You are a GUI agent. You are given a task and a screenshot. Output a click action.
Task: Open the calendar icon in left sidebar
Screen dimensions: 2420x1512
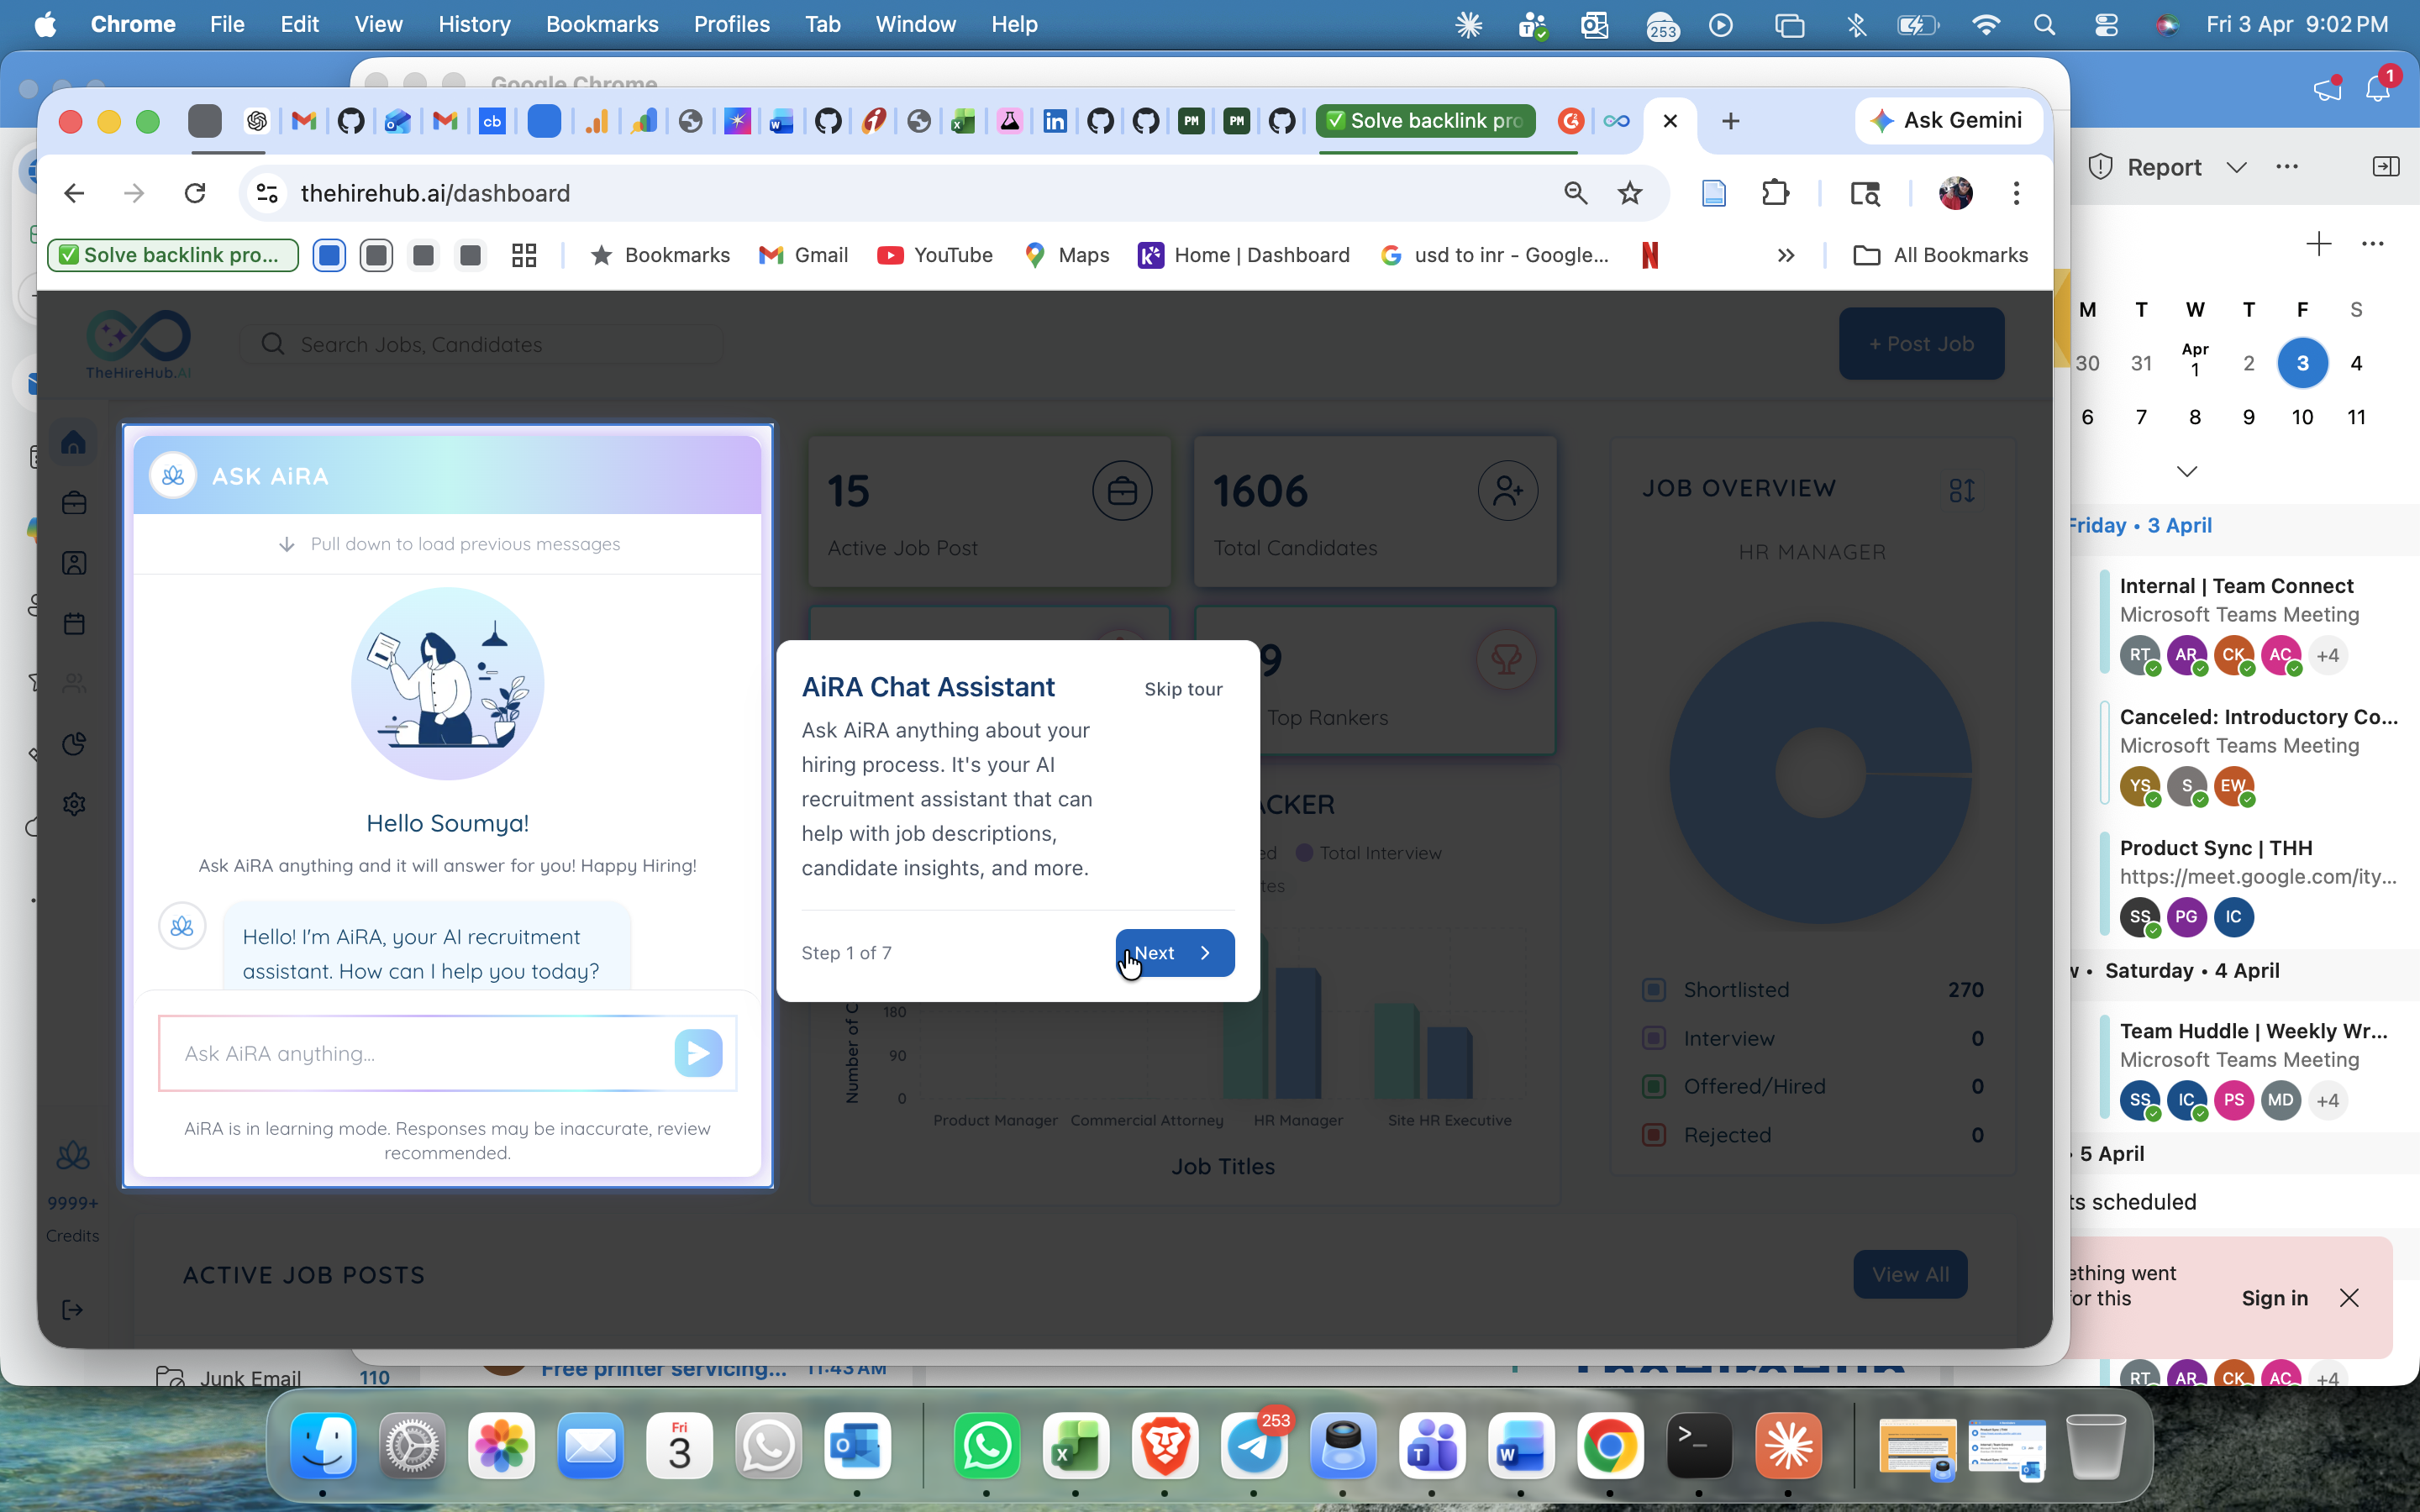(x=74, y=624)
